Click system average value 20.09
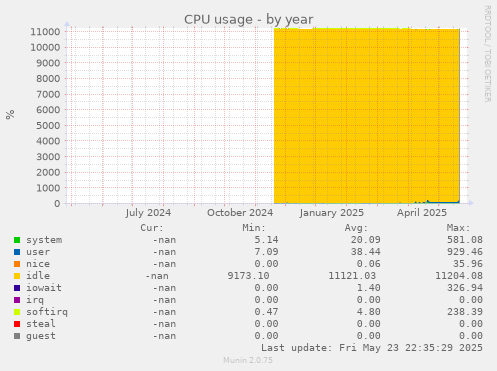Image resolution: width=497 pixels, height=371 pixels. (365, 240)
